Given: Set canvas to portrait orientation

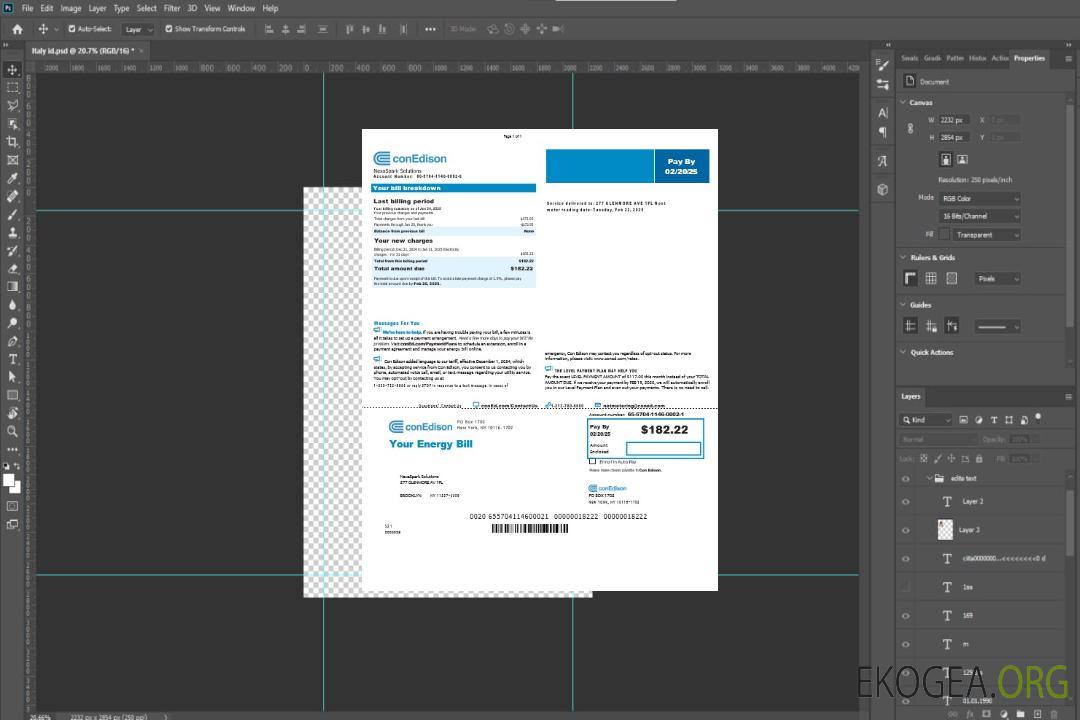Looking at the screenshot, I should pyautogui.click(x=946, y=160).
